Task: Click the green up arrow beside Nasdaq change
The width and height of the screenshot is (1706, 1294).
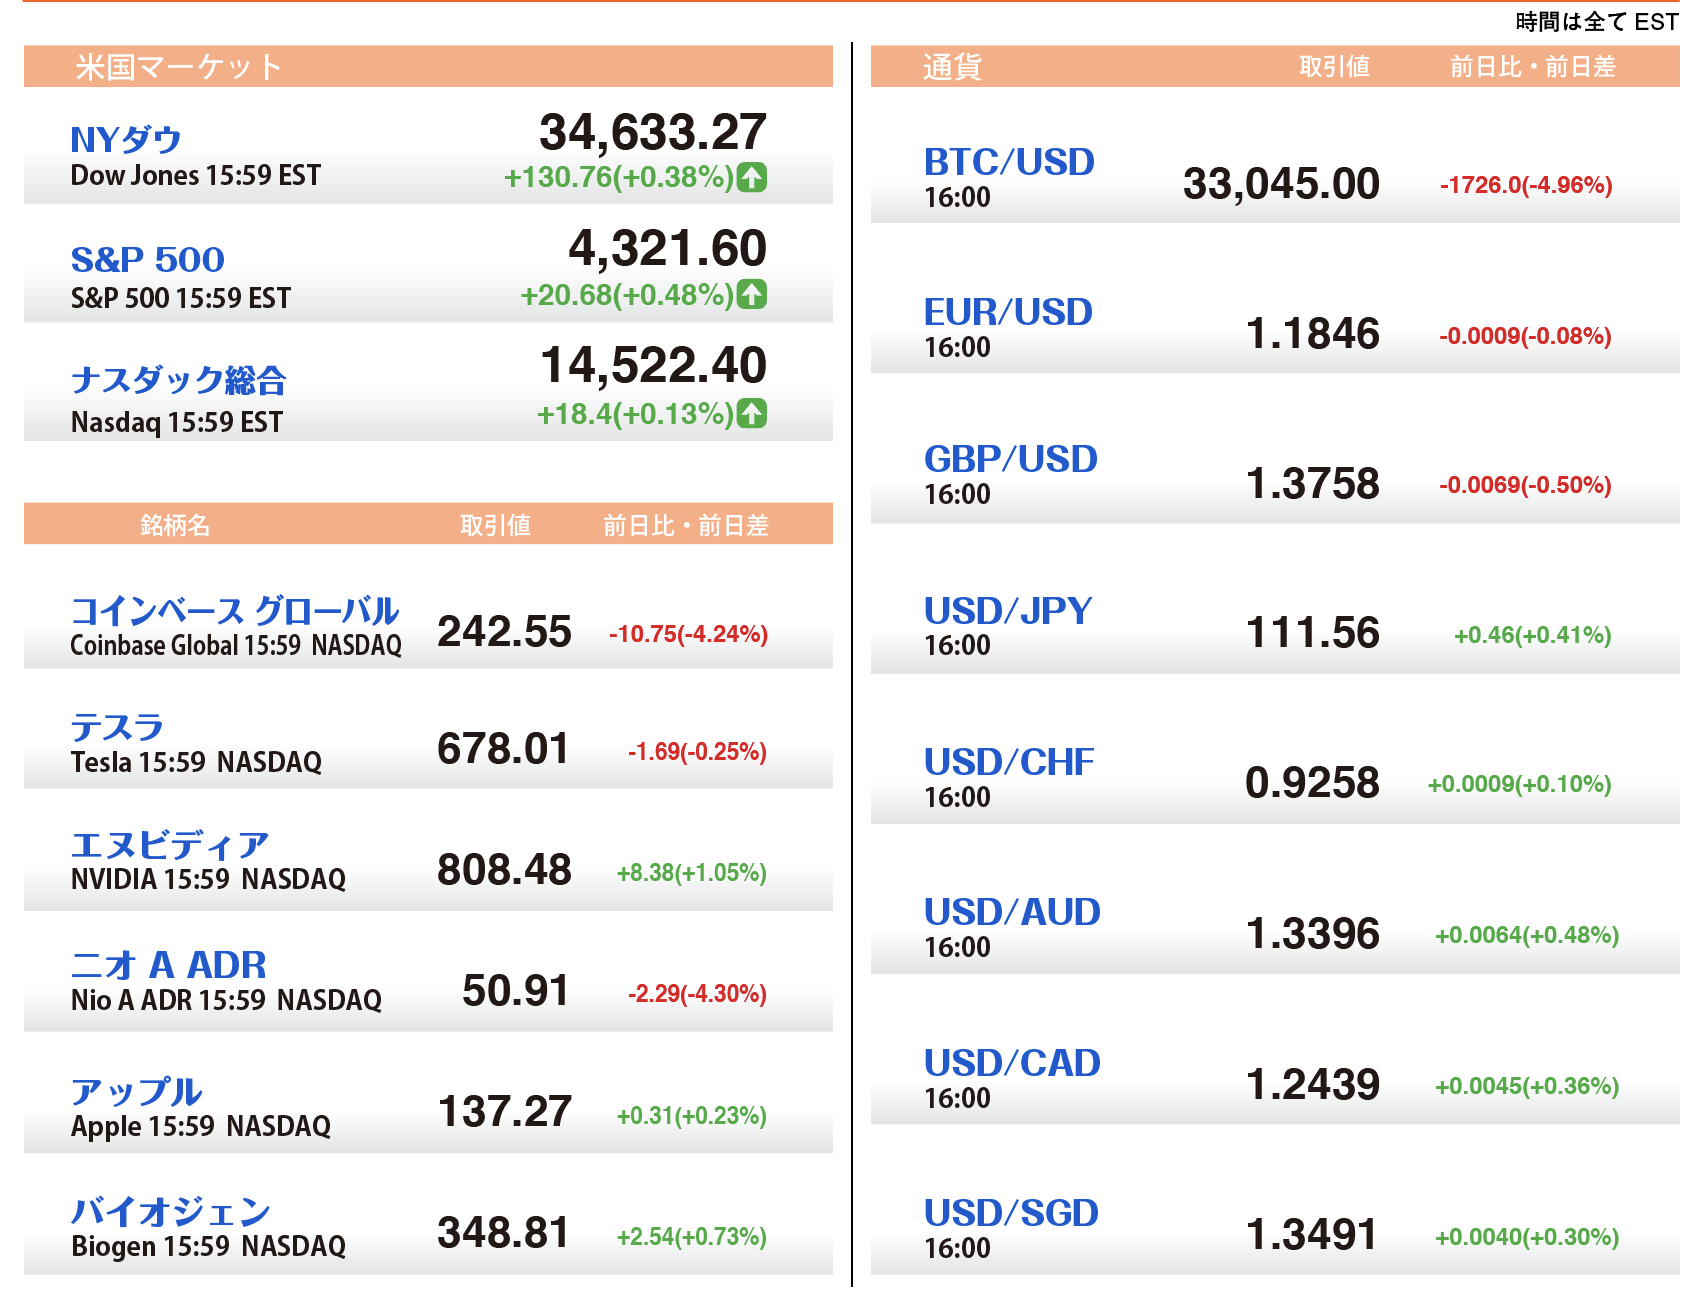Action: 752,413
